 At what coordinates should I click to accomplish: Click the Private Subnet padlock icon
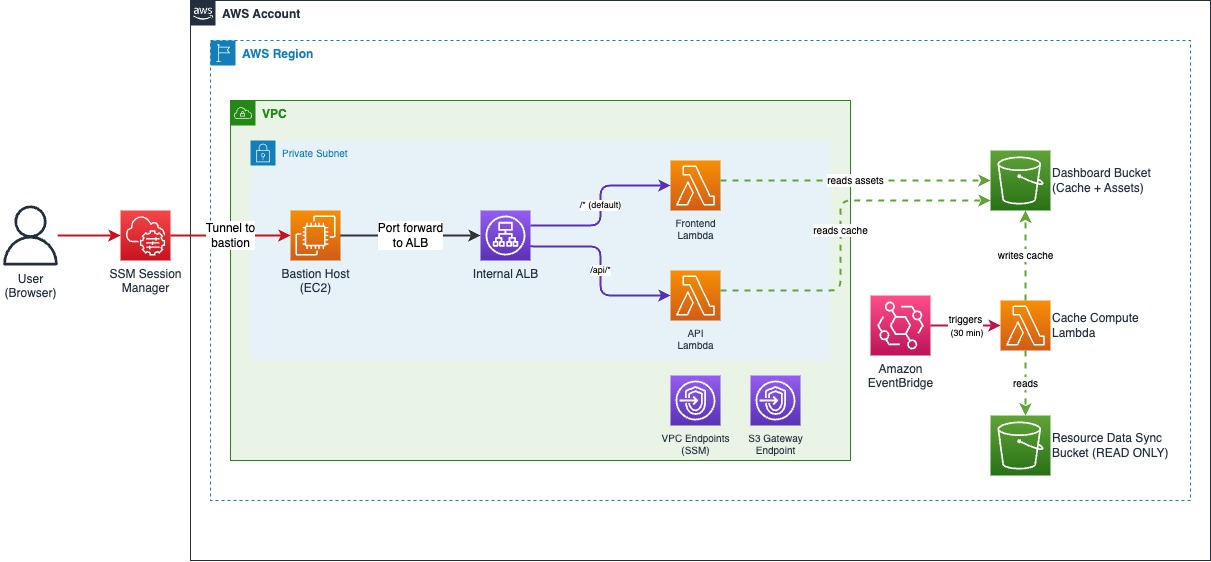coord(263,153)
